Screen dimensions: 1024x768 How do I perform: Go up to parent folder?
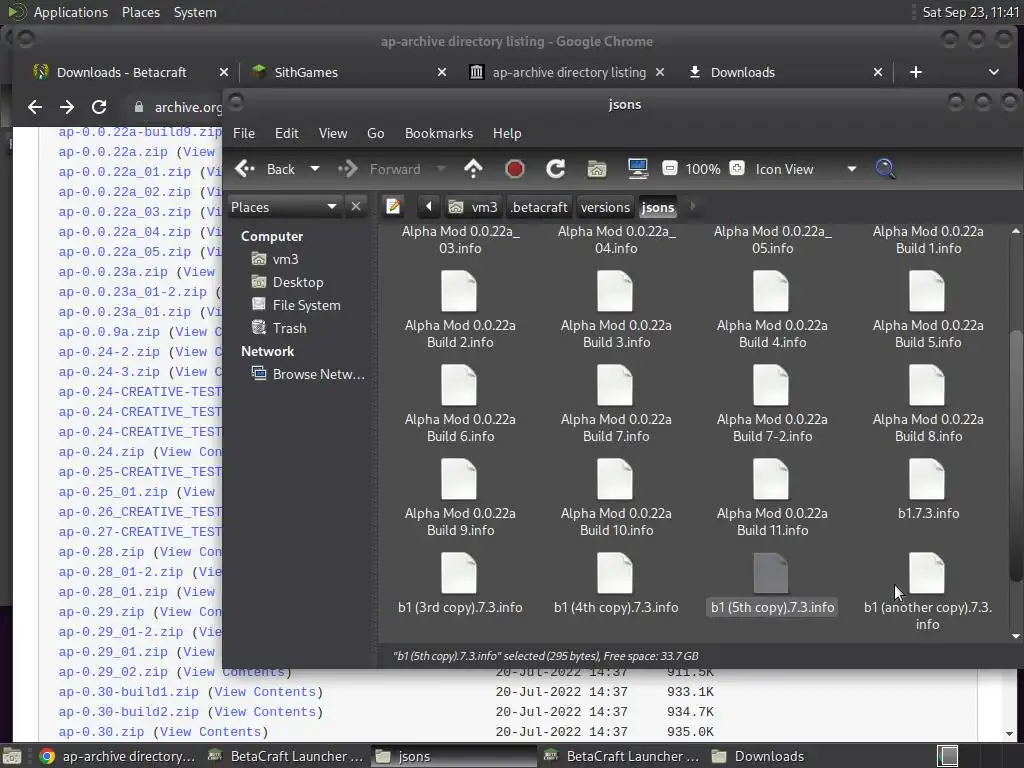coord(473,169)
